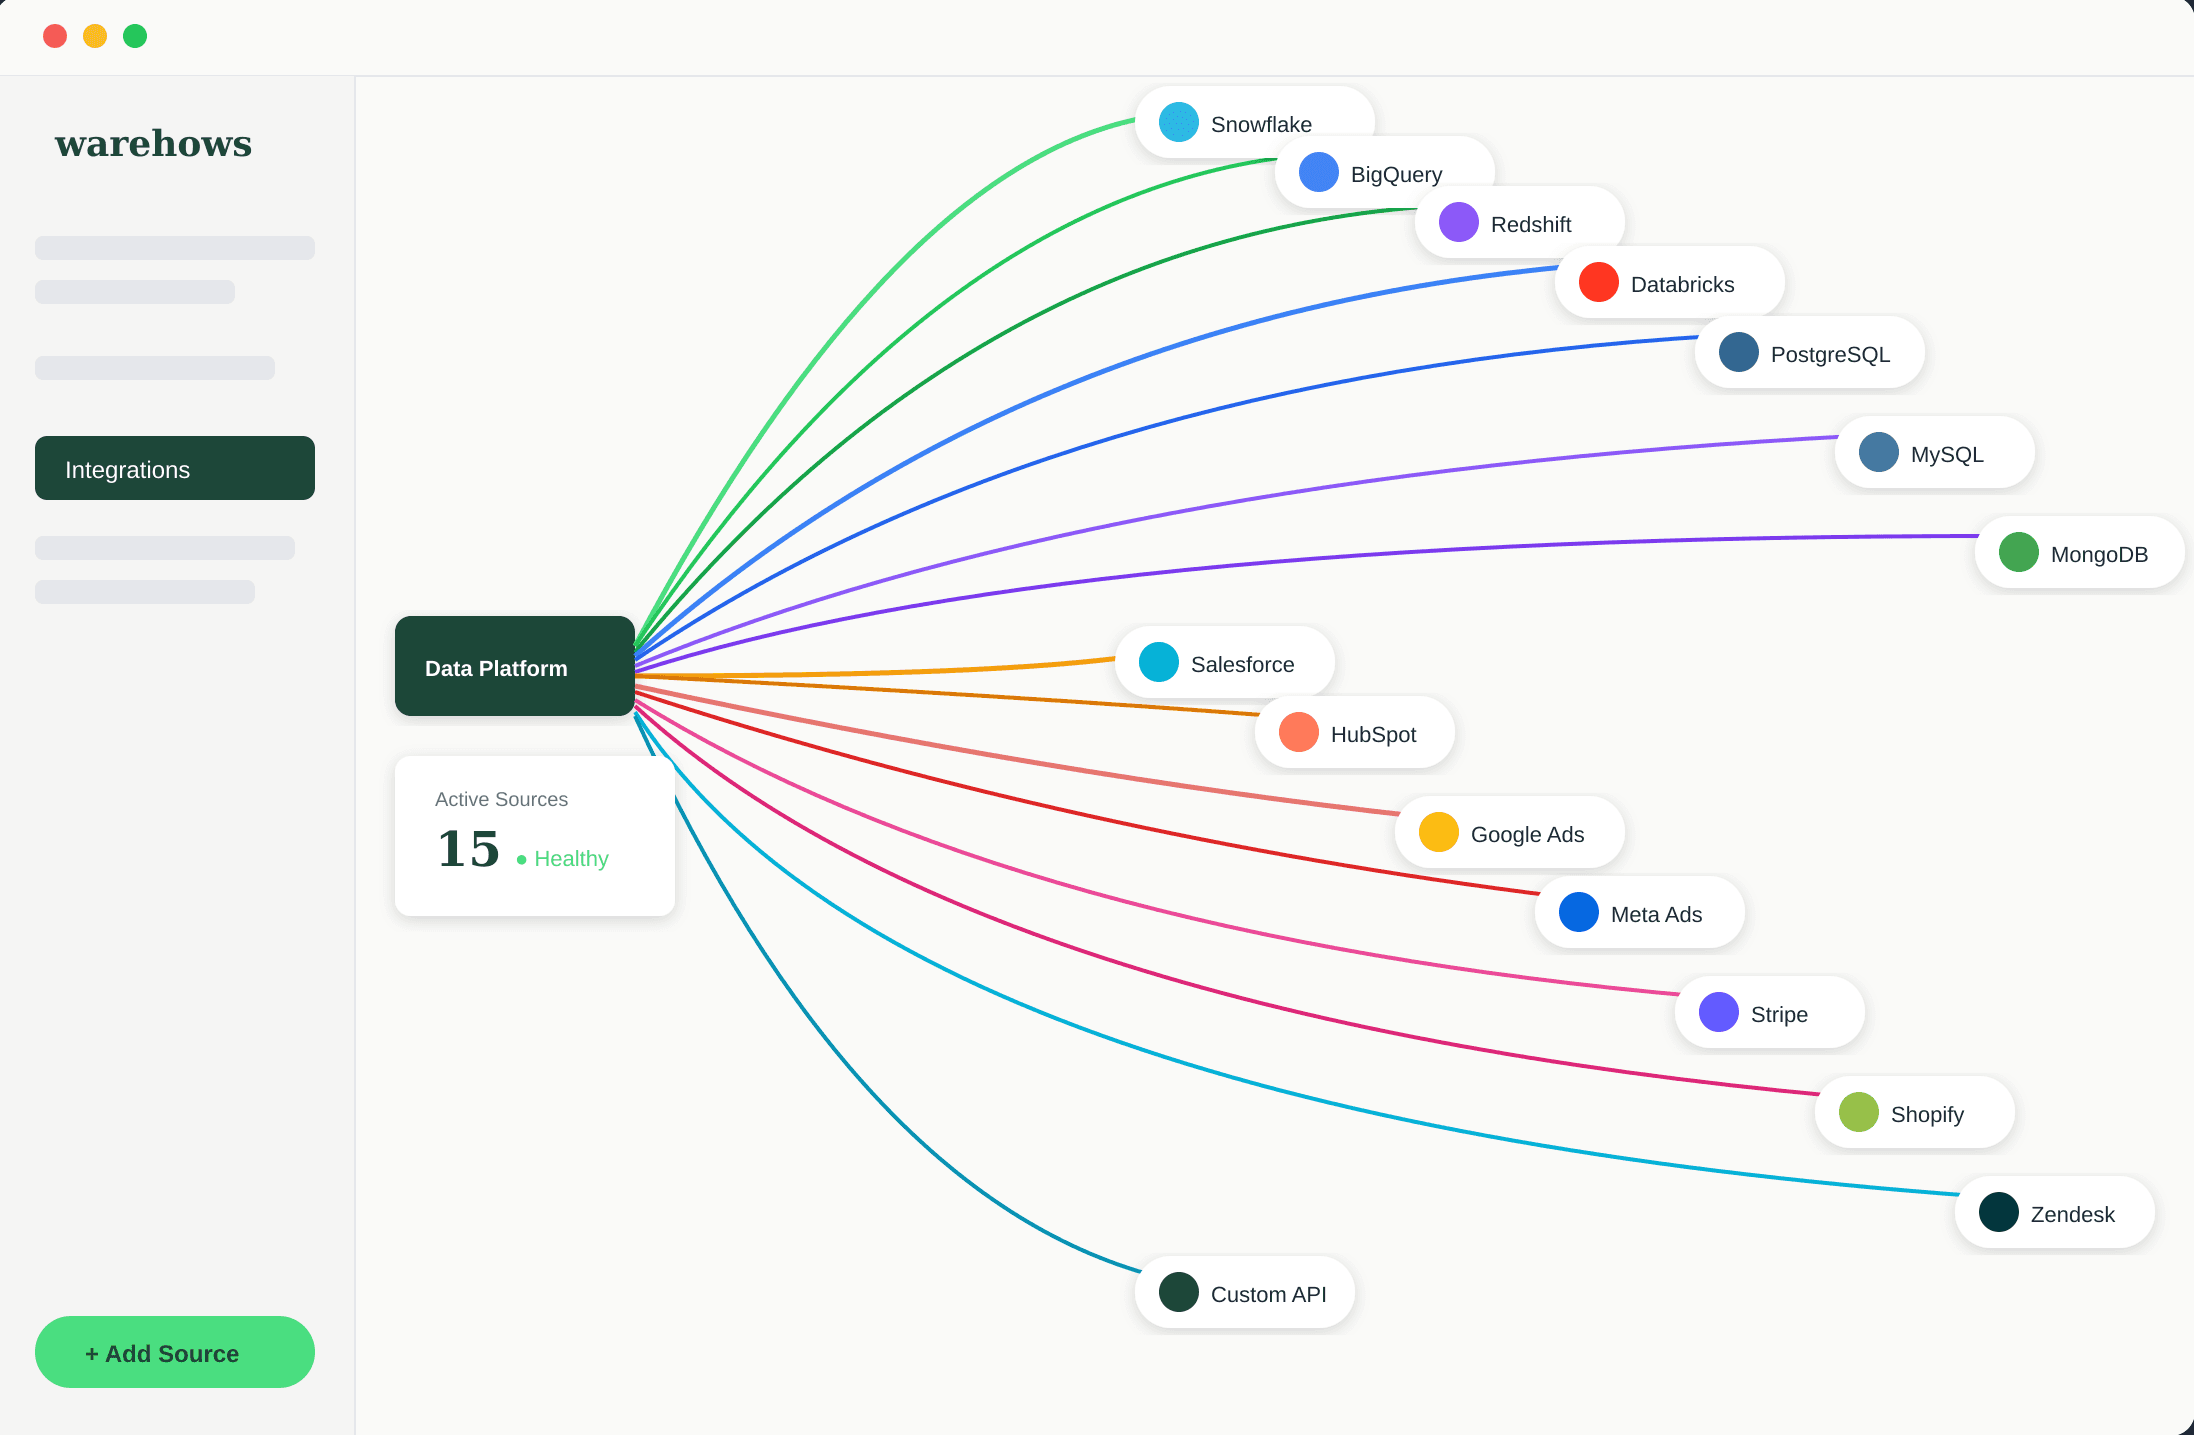Click the Google Ads yellow icon
Screen dimensions: 2194x1435
tap(1438, 833)
